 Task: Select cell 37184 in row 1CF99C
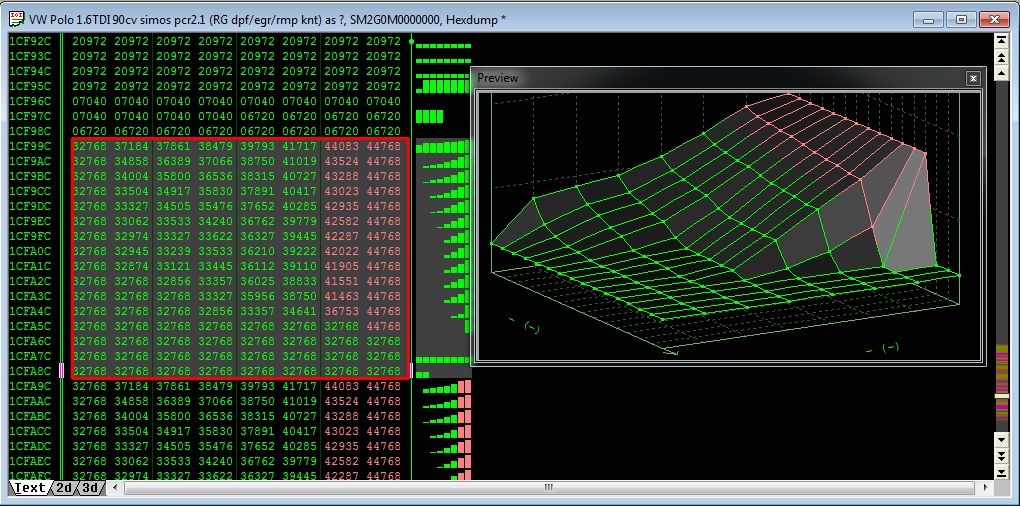pyautogui.click(x=131, y=146)
